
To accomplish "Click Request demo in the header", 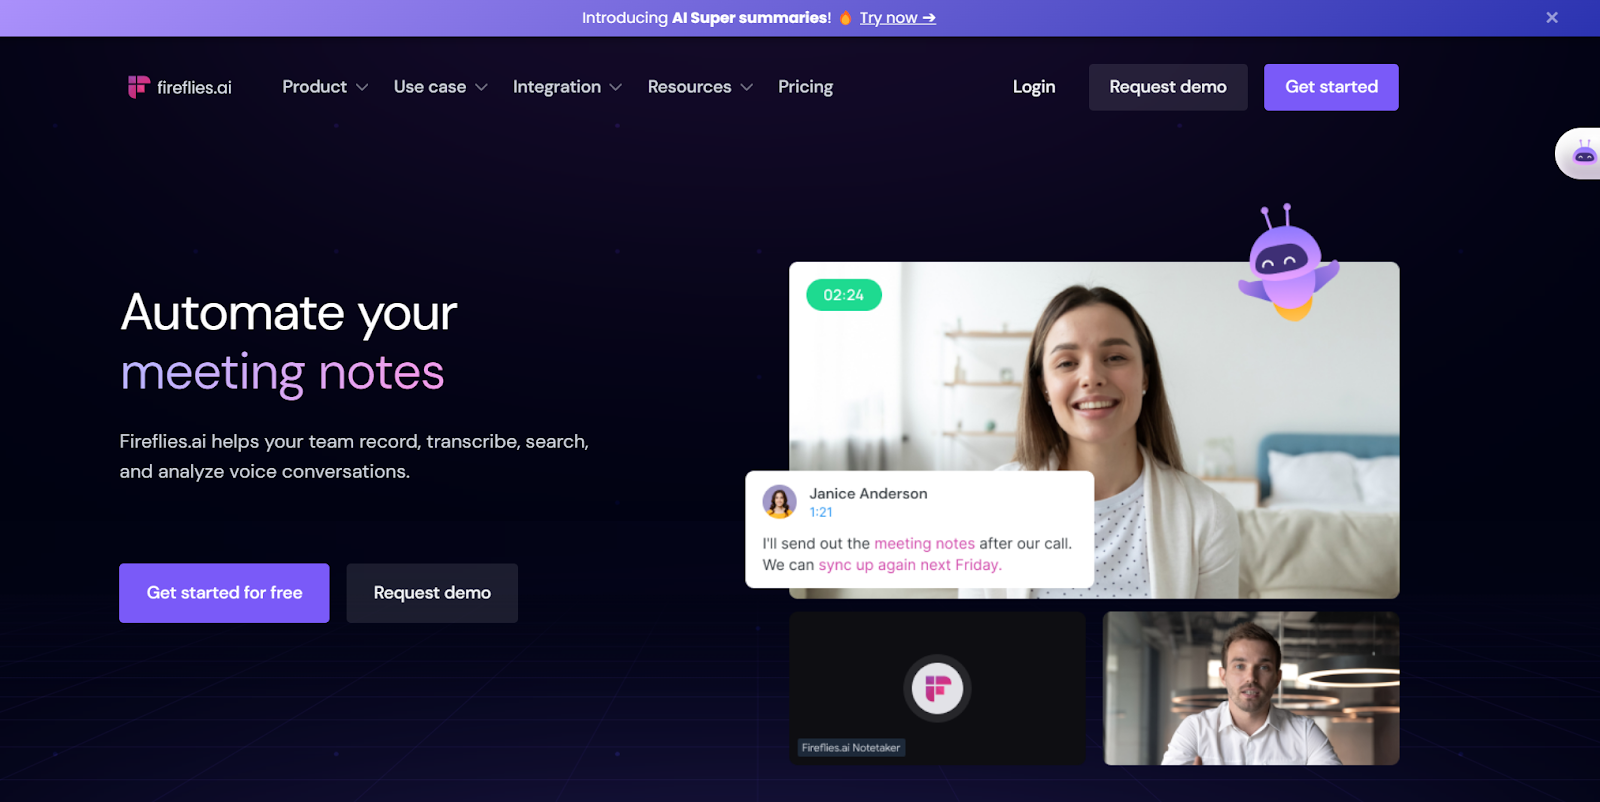I will point(1168,87).
